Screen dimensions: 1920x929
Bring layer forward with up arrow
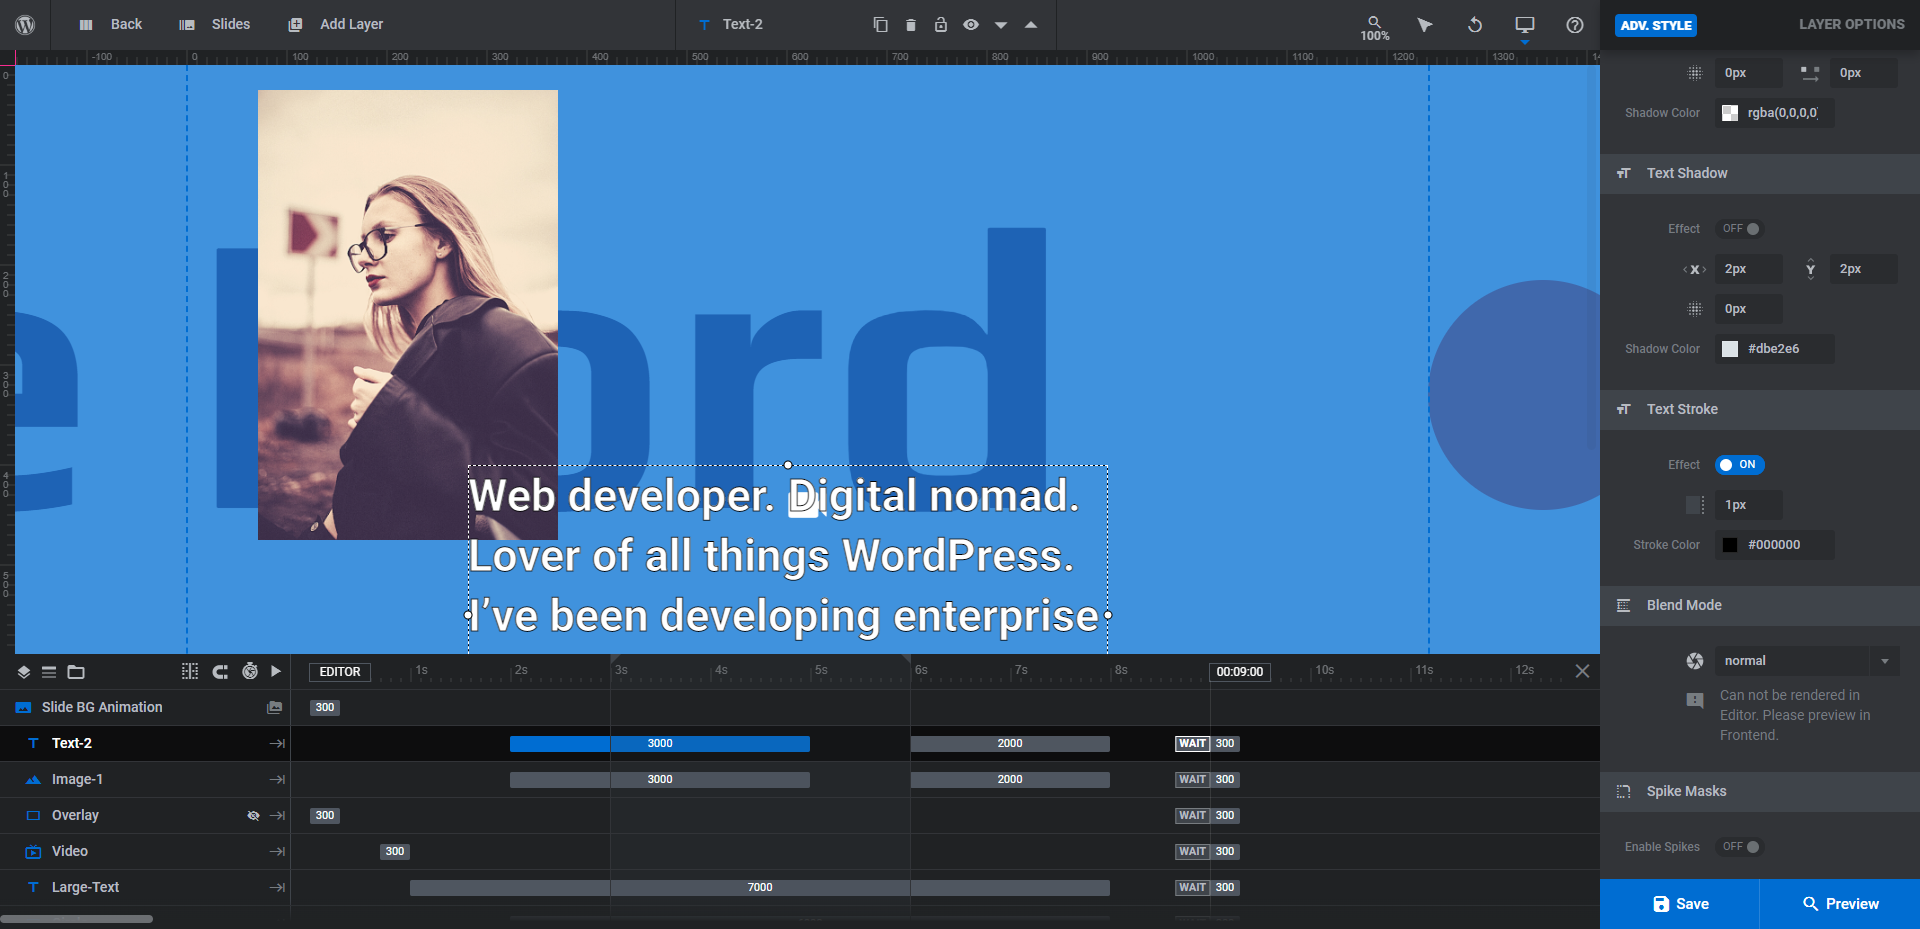click(x=1030, y=25)
